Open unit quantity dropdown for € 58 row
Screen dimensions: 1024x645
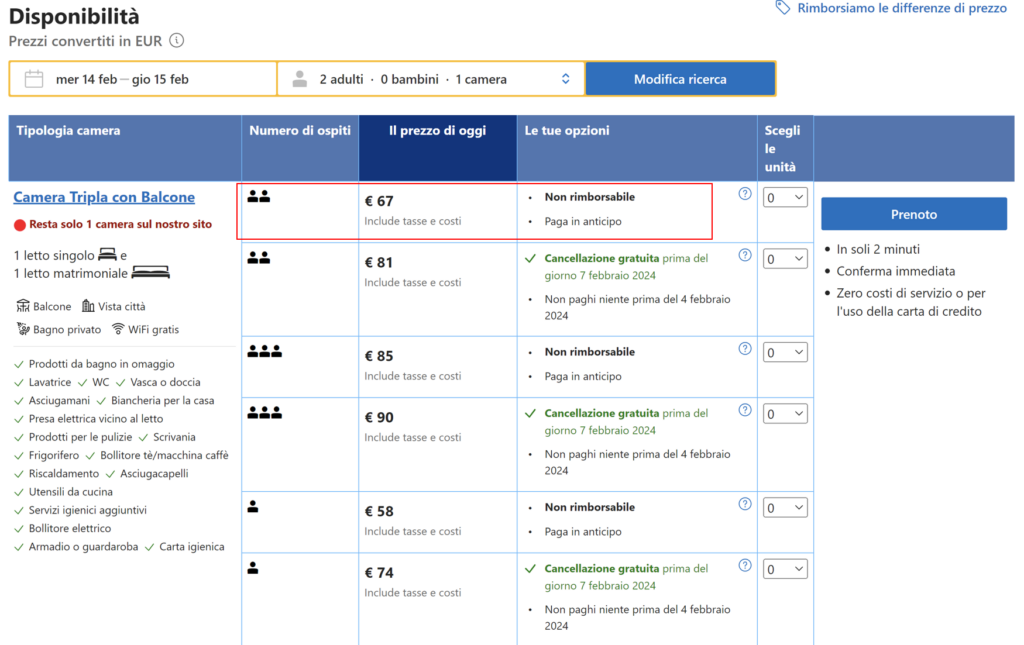pos(785,508)
